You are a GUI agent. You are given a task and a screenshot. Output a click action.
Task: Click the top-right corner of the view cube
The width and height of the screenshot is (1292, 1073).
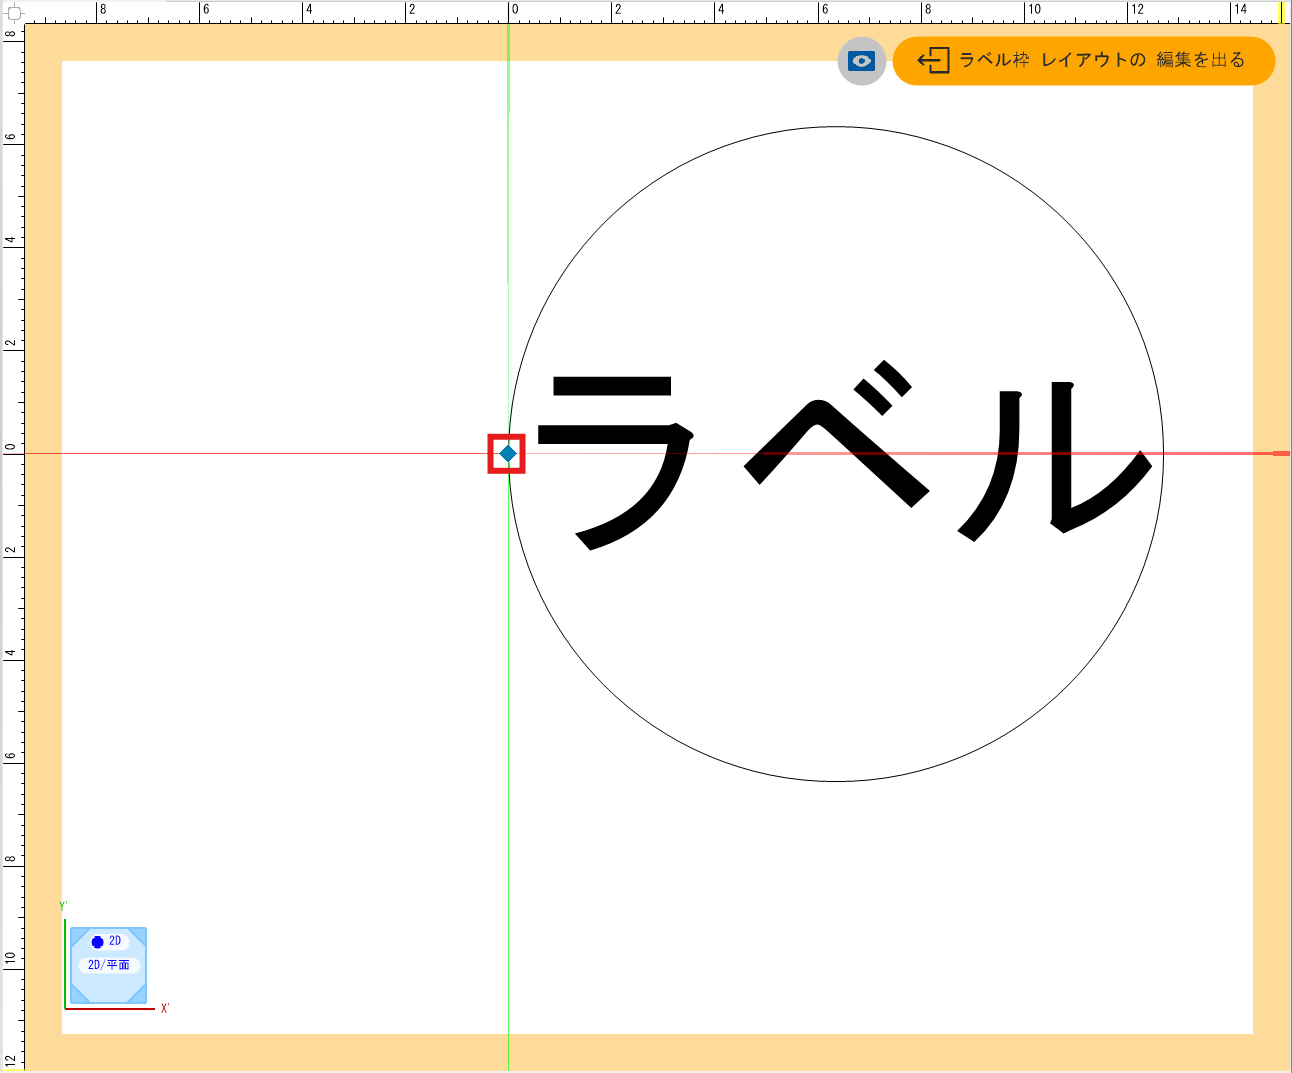140,934
